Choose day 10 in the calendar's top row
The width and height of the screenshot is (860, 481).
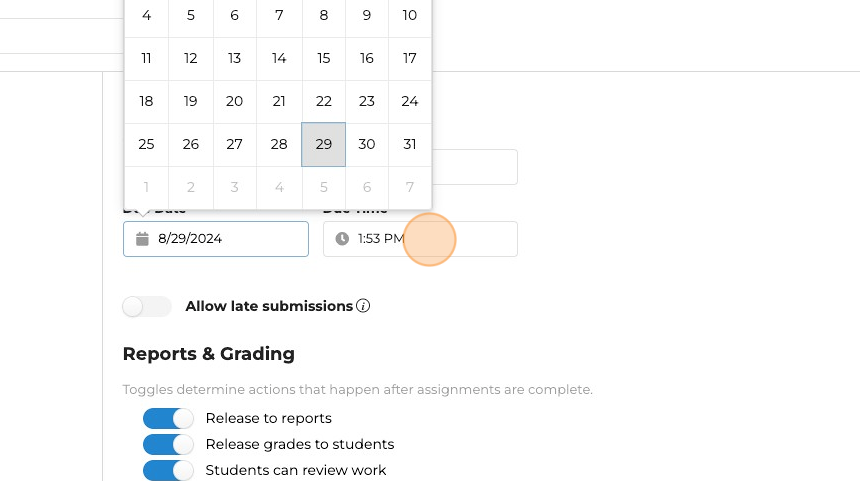point(410,15)
